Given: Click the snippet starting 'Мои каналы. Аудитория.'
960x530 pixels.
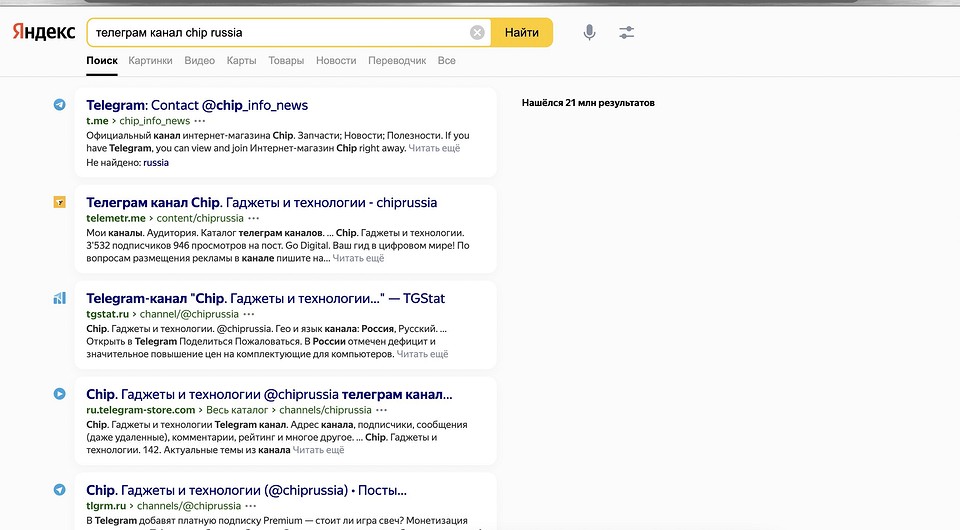Looking at the screenshot, I should [x=278, y=245].
